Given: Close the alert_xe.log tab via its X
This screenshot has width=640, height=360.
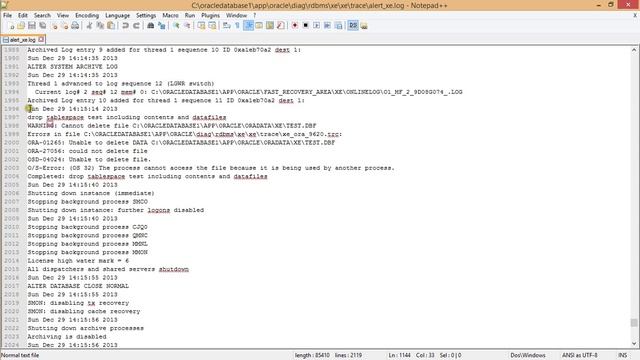Looking at the screenshot, I should click(x=41, y=39).
